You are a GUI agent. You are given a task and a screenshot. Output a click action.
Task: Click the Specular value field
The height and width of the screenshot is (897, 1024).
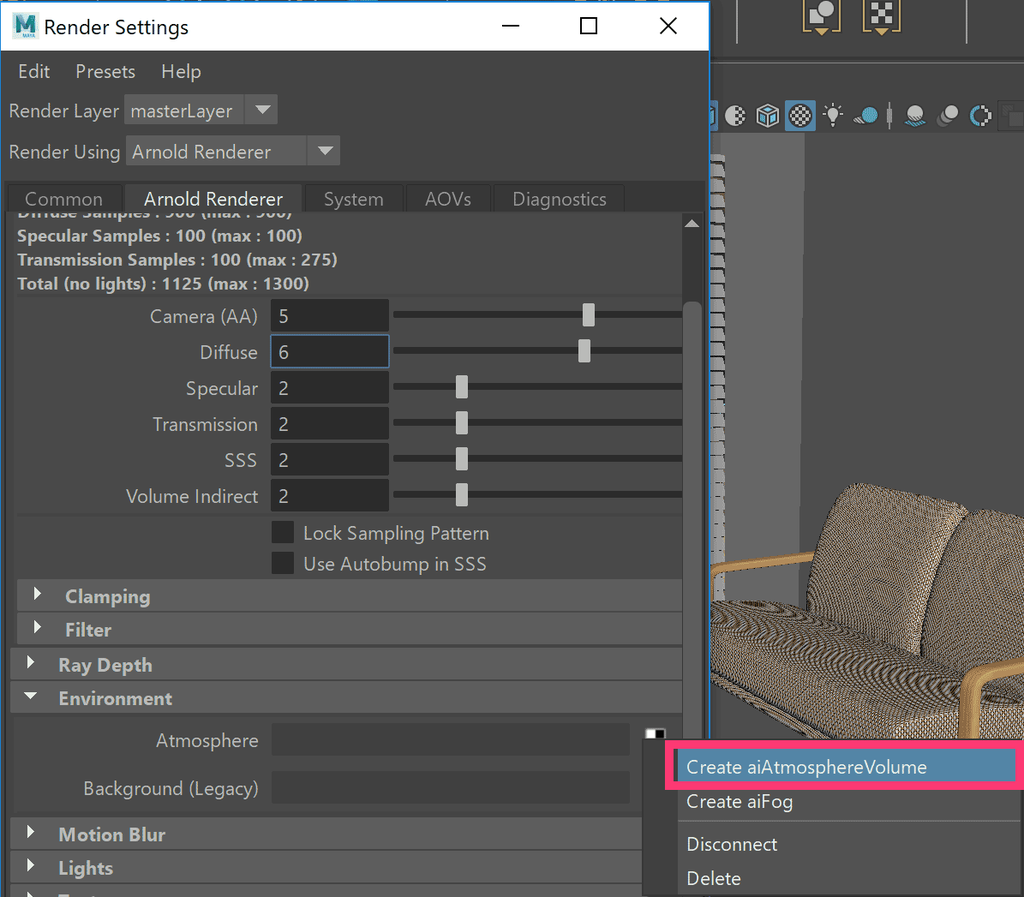point(330,388)
